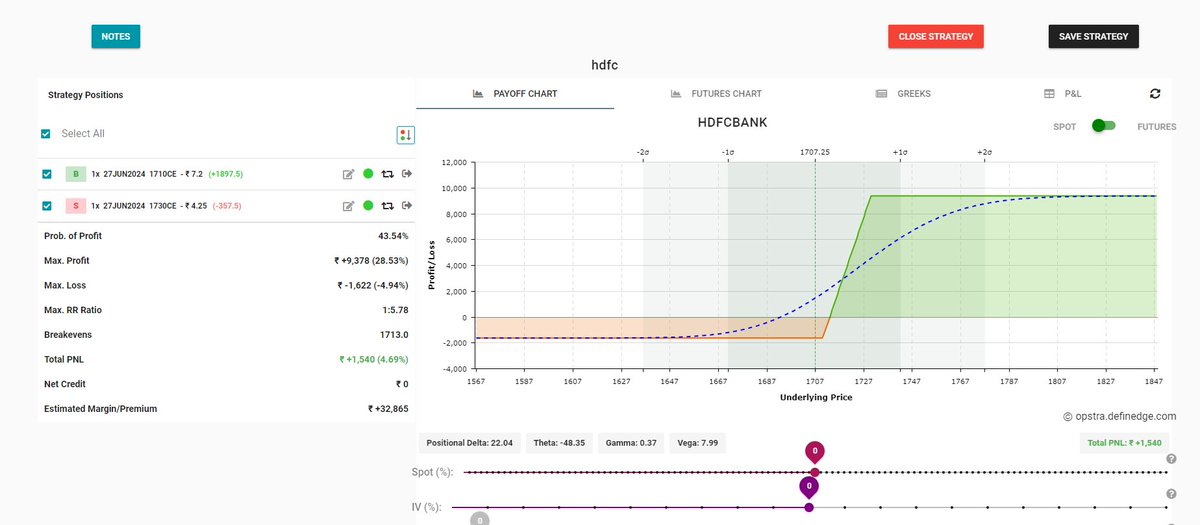1200x525 pixels.
Task: Toggle the S badge on 1730CE position
Action: pos(75,206)
